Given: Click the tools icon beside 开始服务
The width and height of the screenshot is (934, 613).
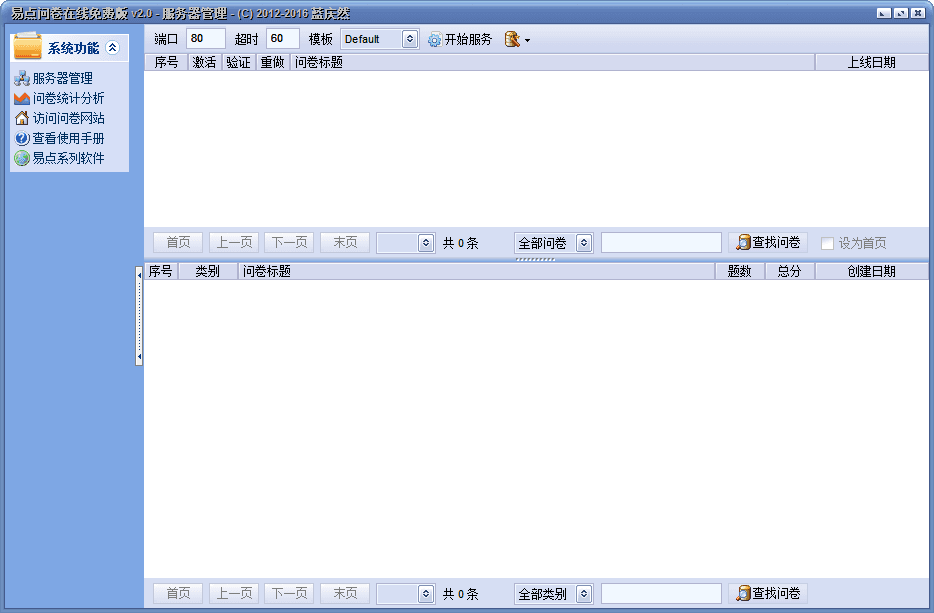Looking at the screenshot, I should (513, 40).
